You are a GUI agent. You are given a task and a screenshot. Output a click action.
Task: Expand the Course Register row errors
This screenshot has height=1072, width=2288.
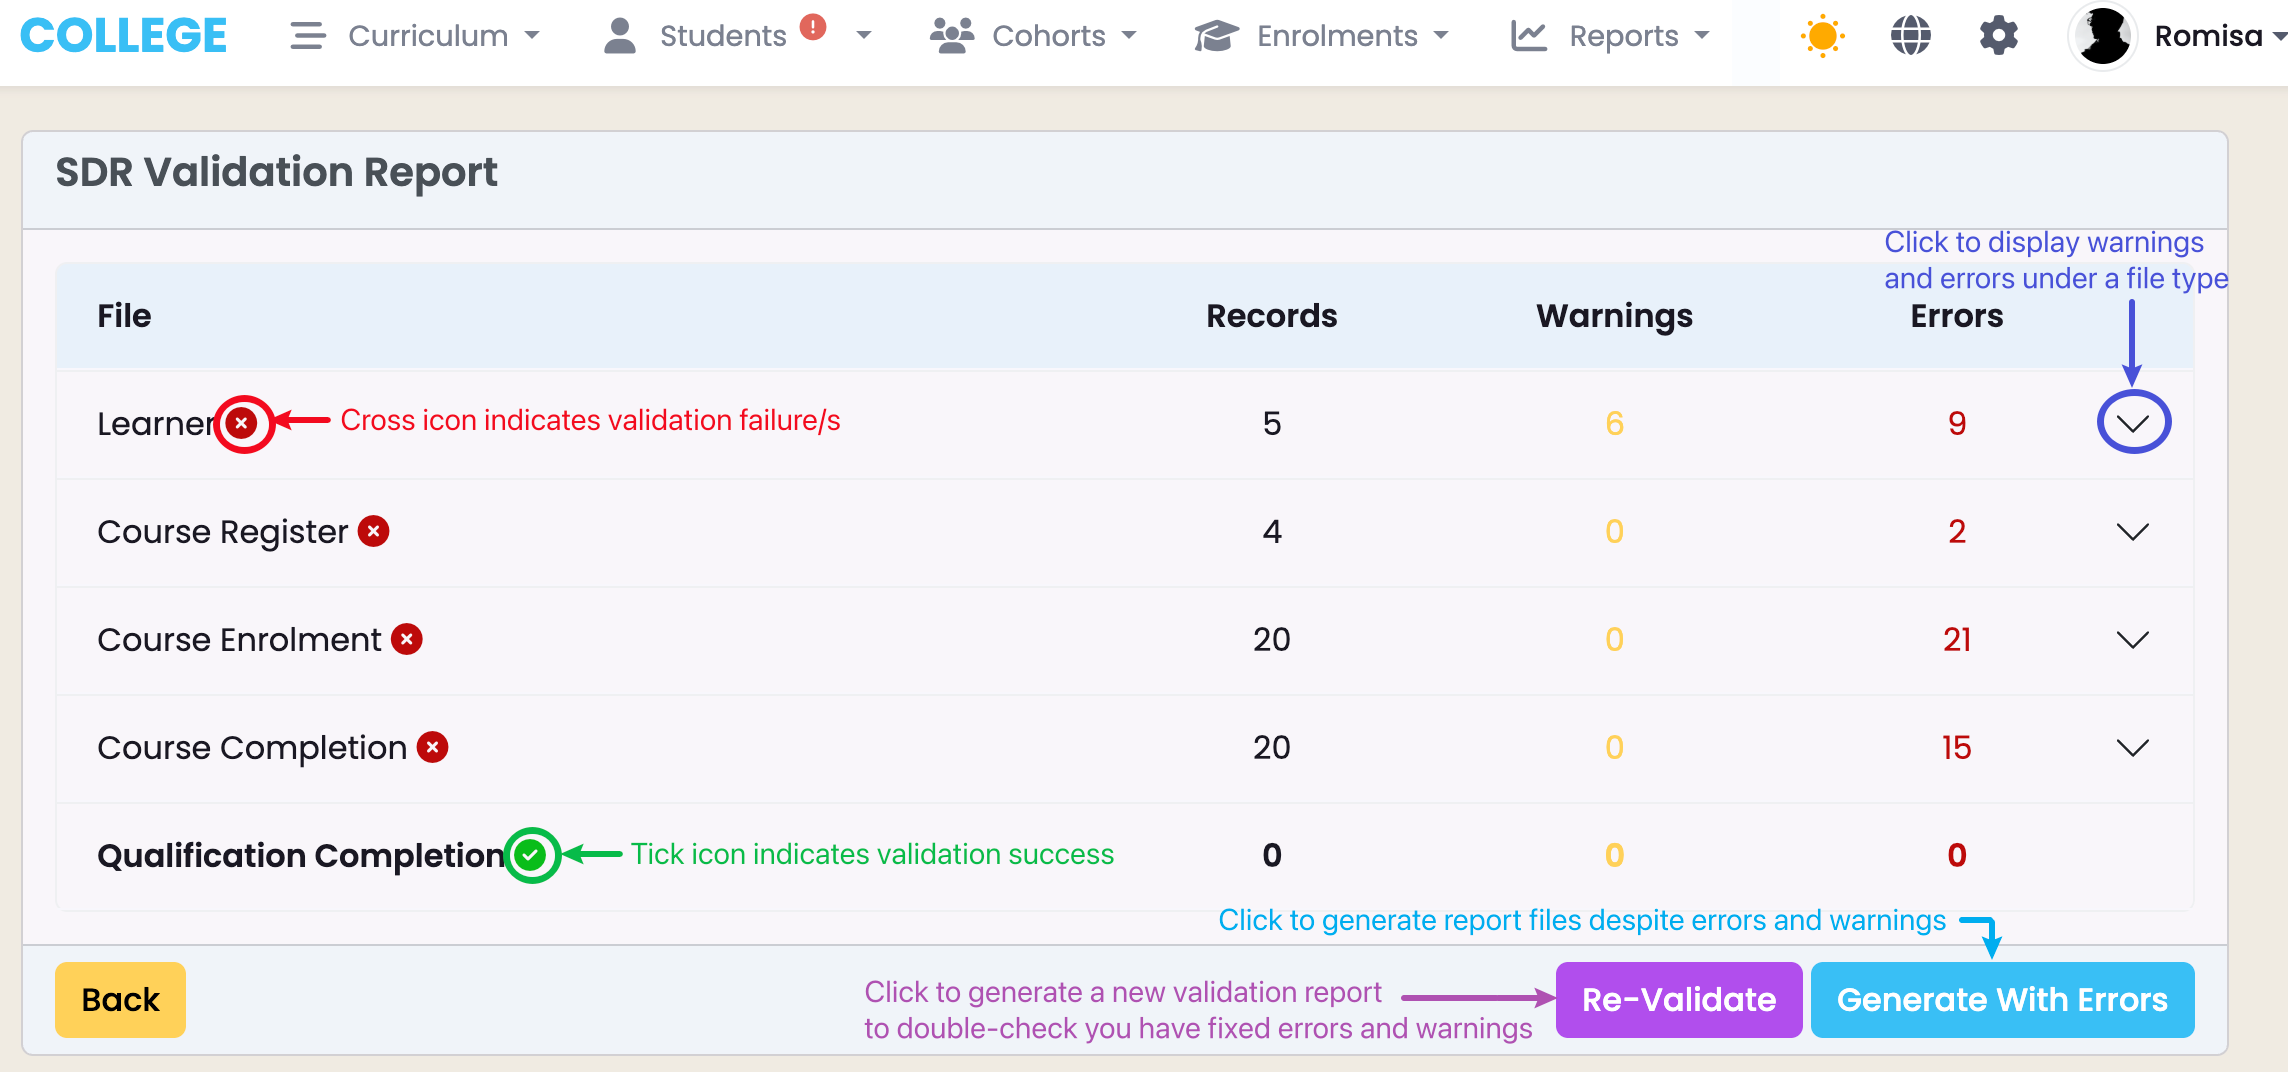[2132, 531]
